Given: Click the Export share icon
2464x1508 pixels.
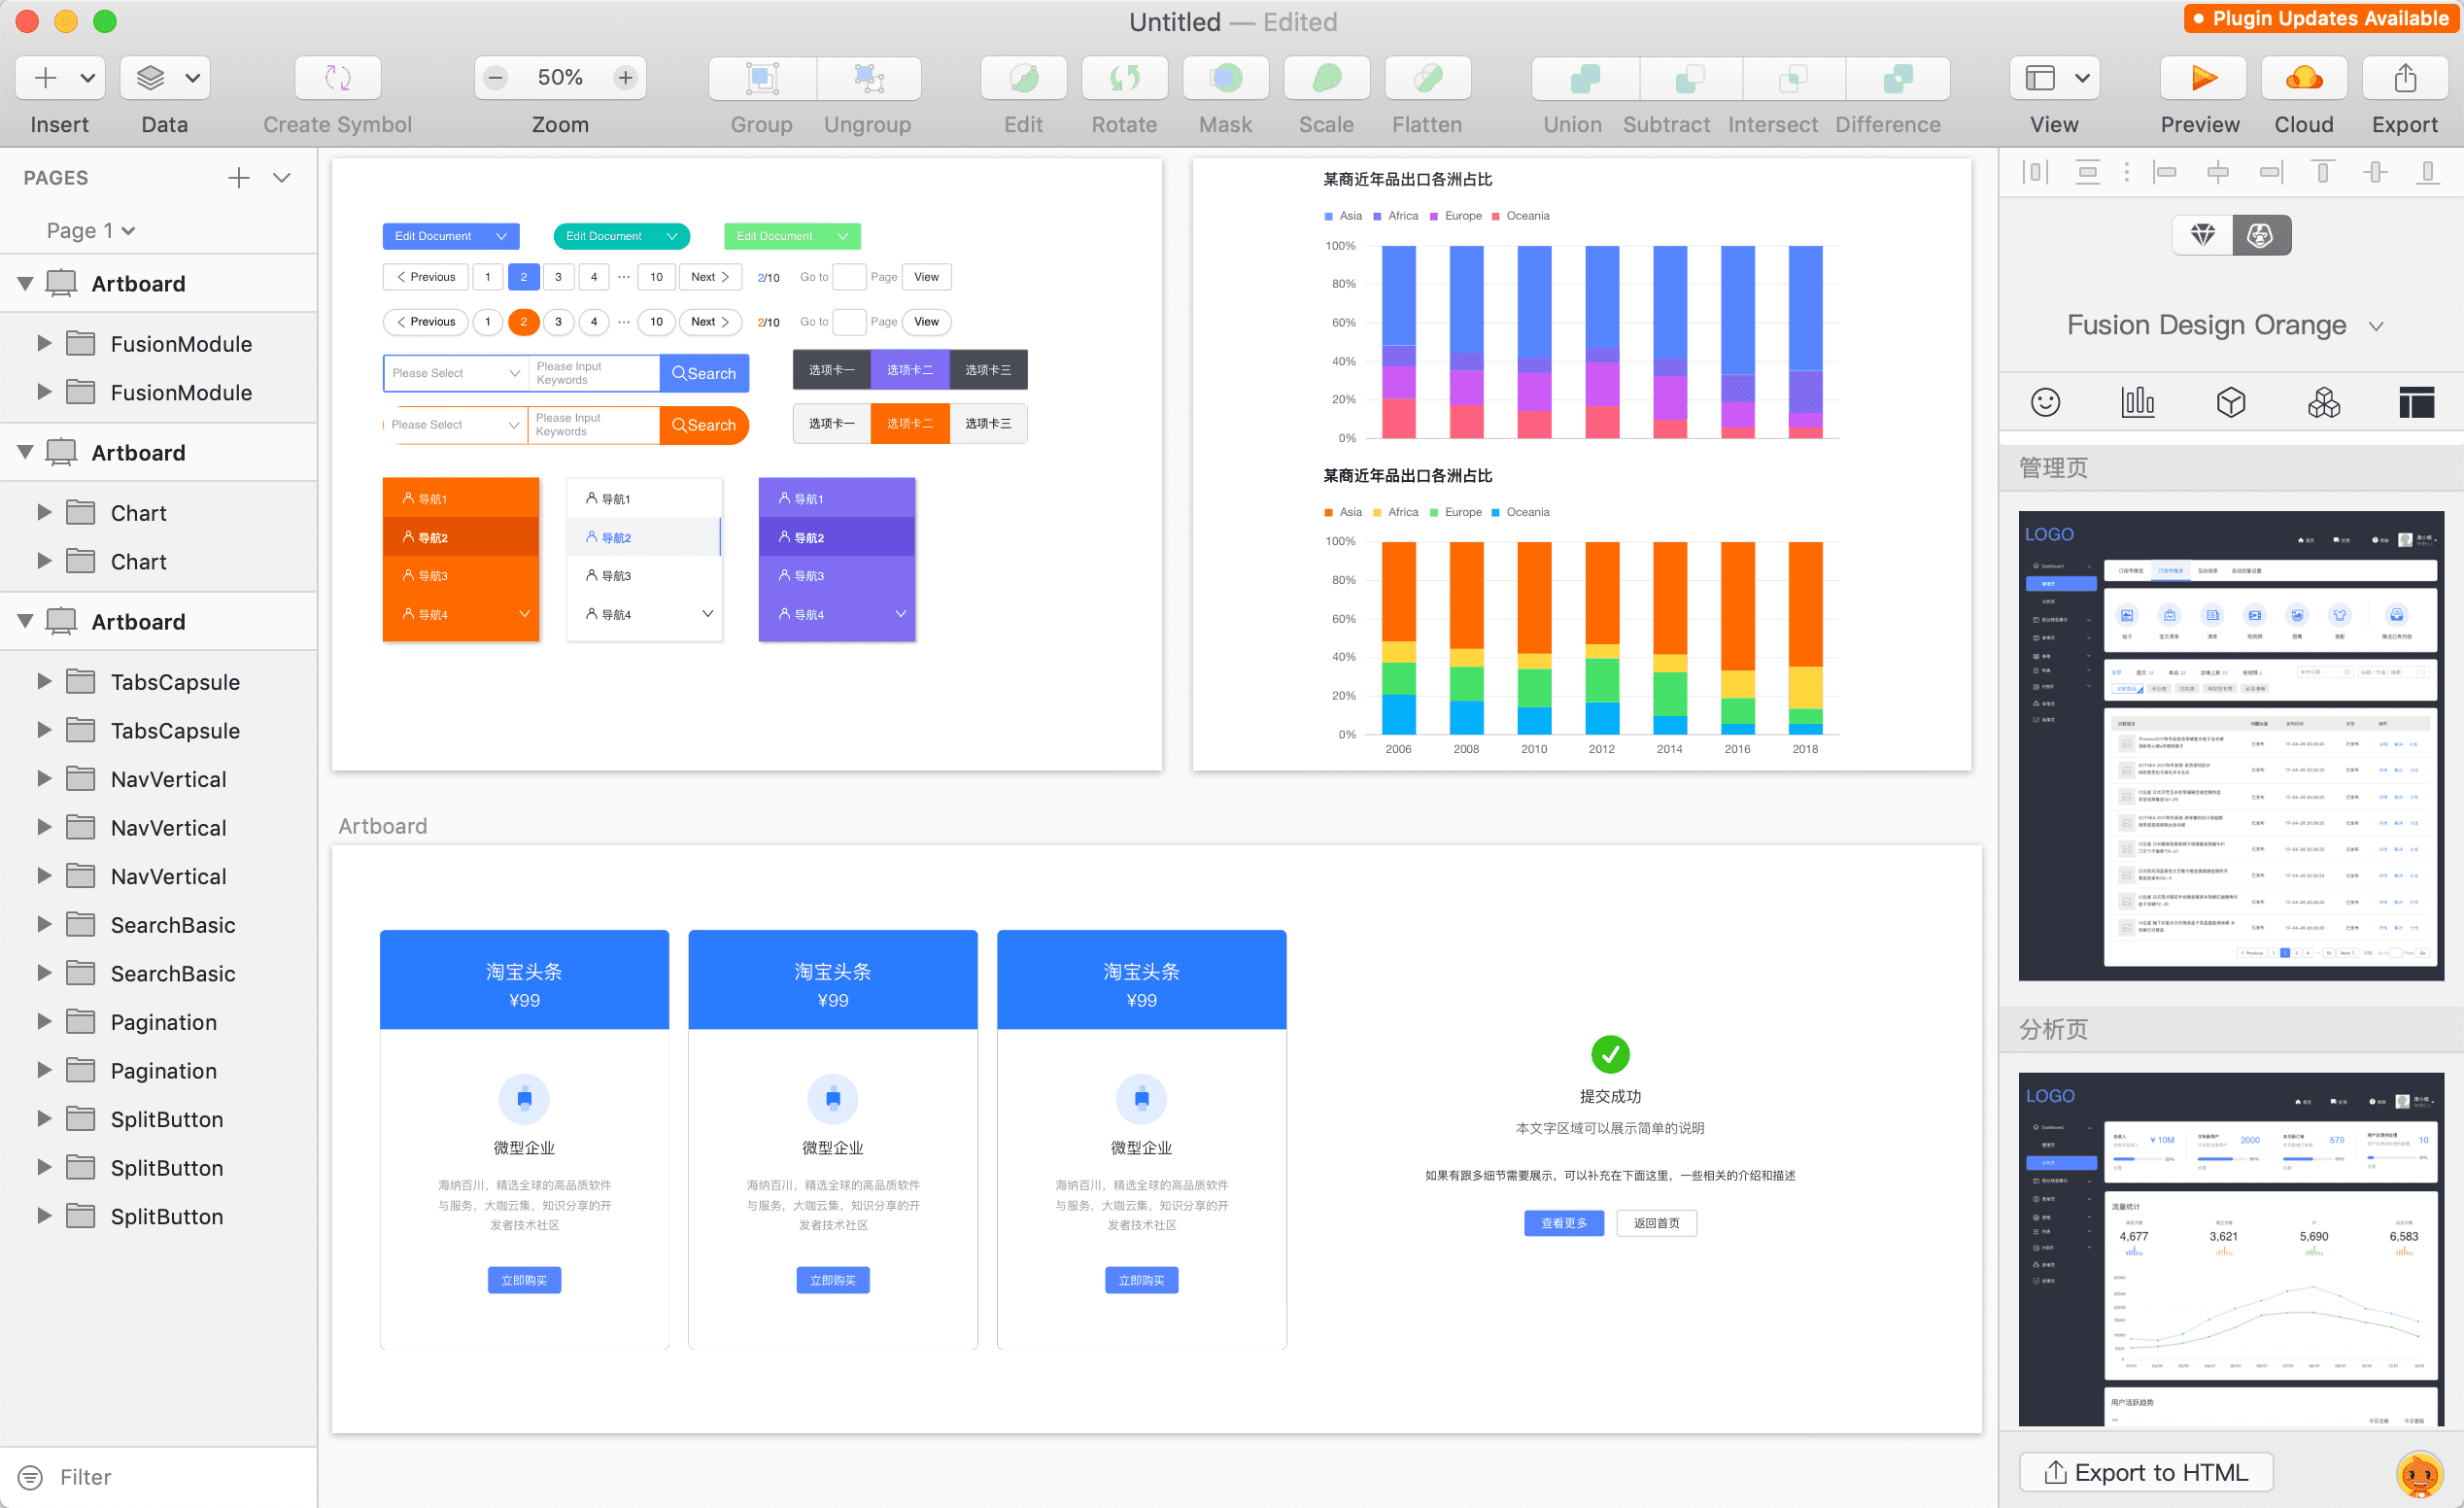Looking at the screenshot, I should (x=2405, y=78).
